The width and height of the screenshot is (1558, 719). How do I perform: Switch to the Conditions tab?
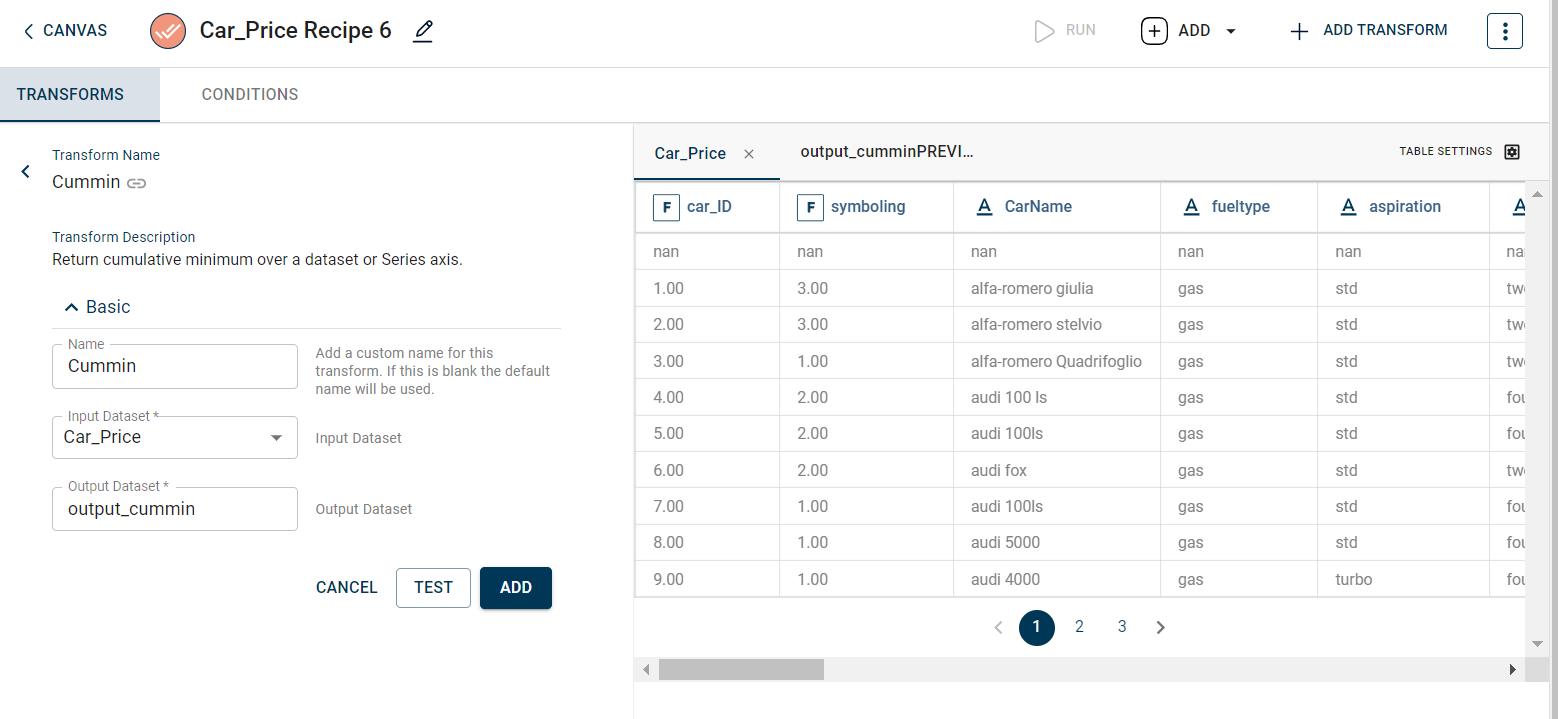coord(250,95)
